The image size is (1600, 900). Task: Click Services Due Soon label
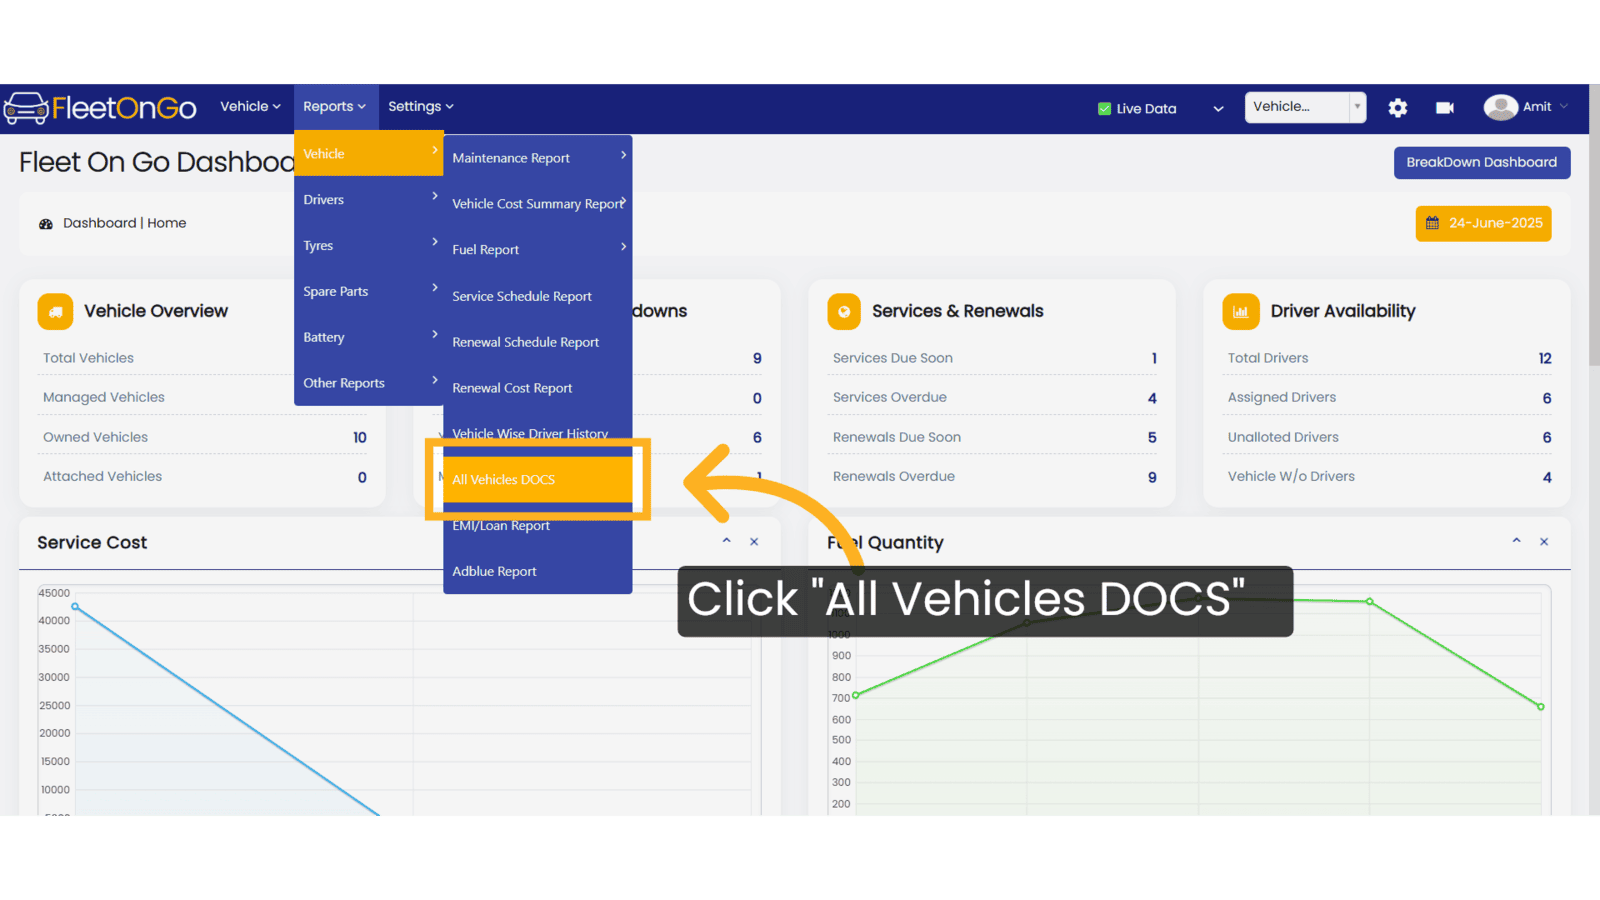[x=893, y=358]
